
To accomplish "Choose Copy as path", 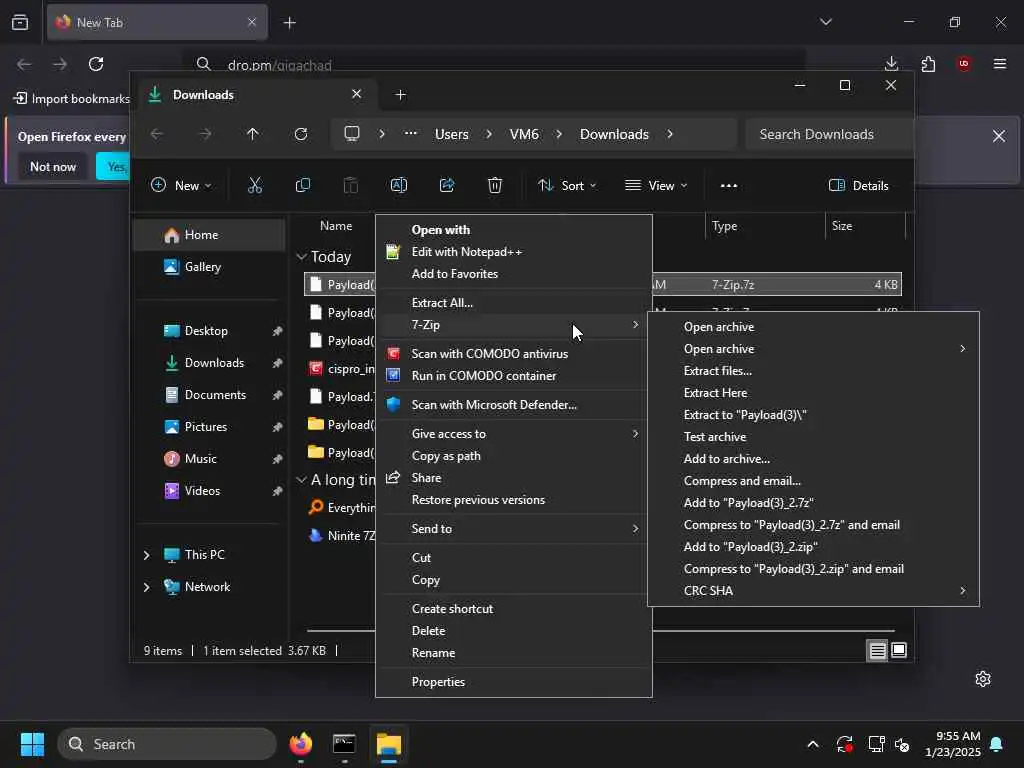I will pyautogui.click(x=514, y=456).
